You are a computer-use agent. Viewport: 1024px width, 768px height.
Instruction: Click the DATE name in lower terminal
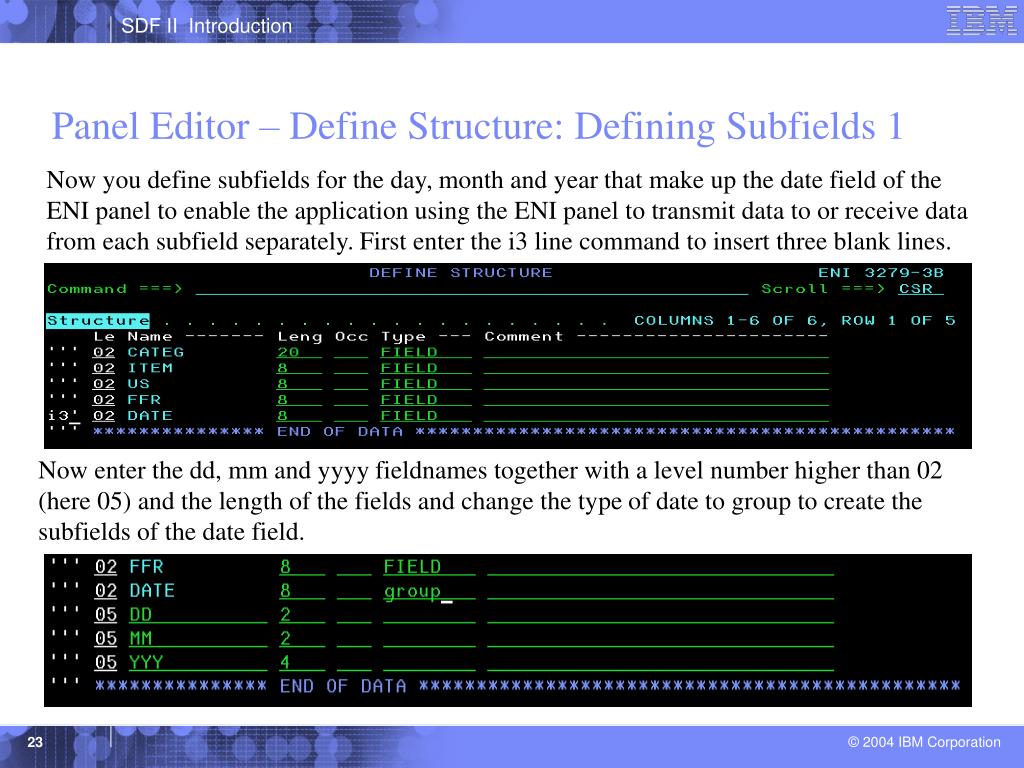click(x=152, y=590)
